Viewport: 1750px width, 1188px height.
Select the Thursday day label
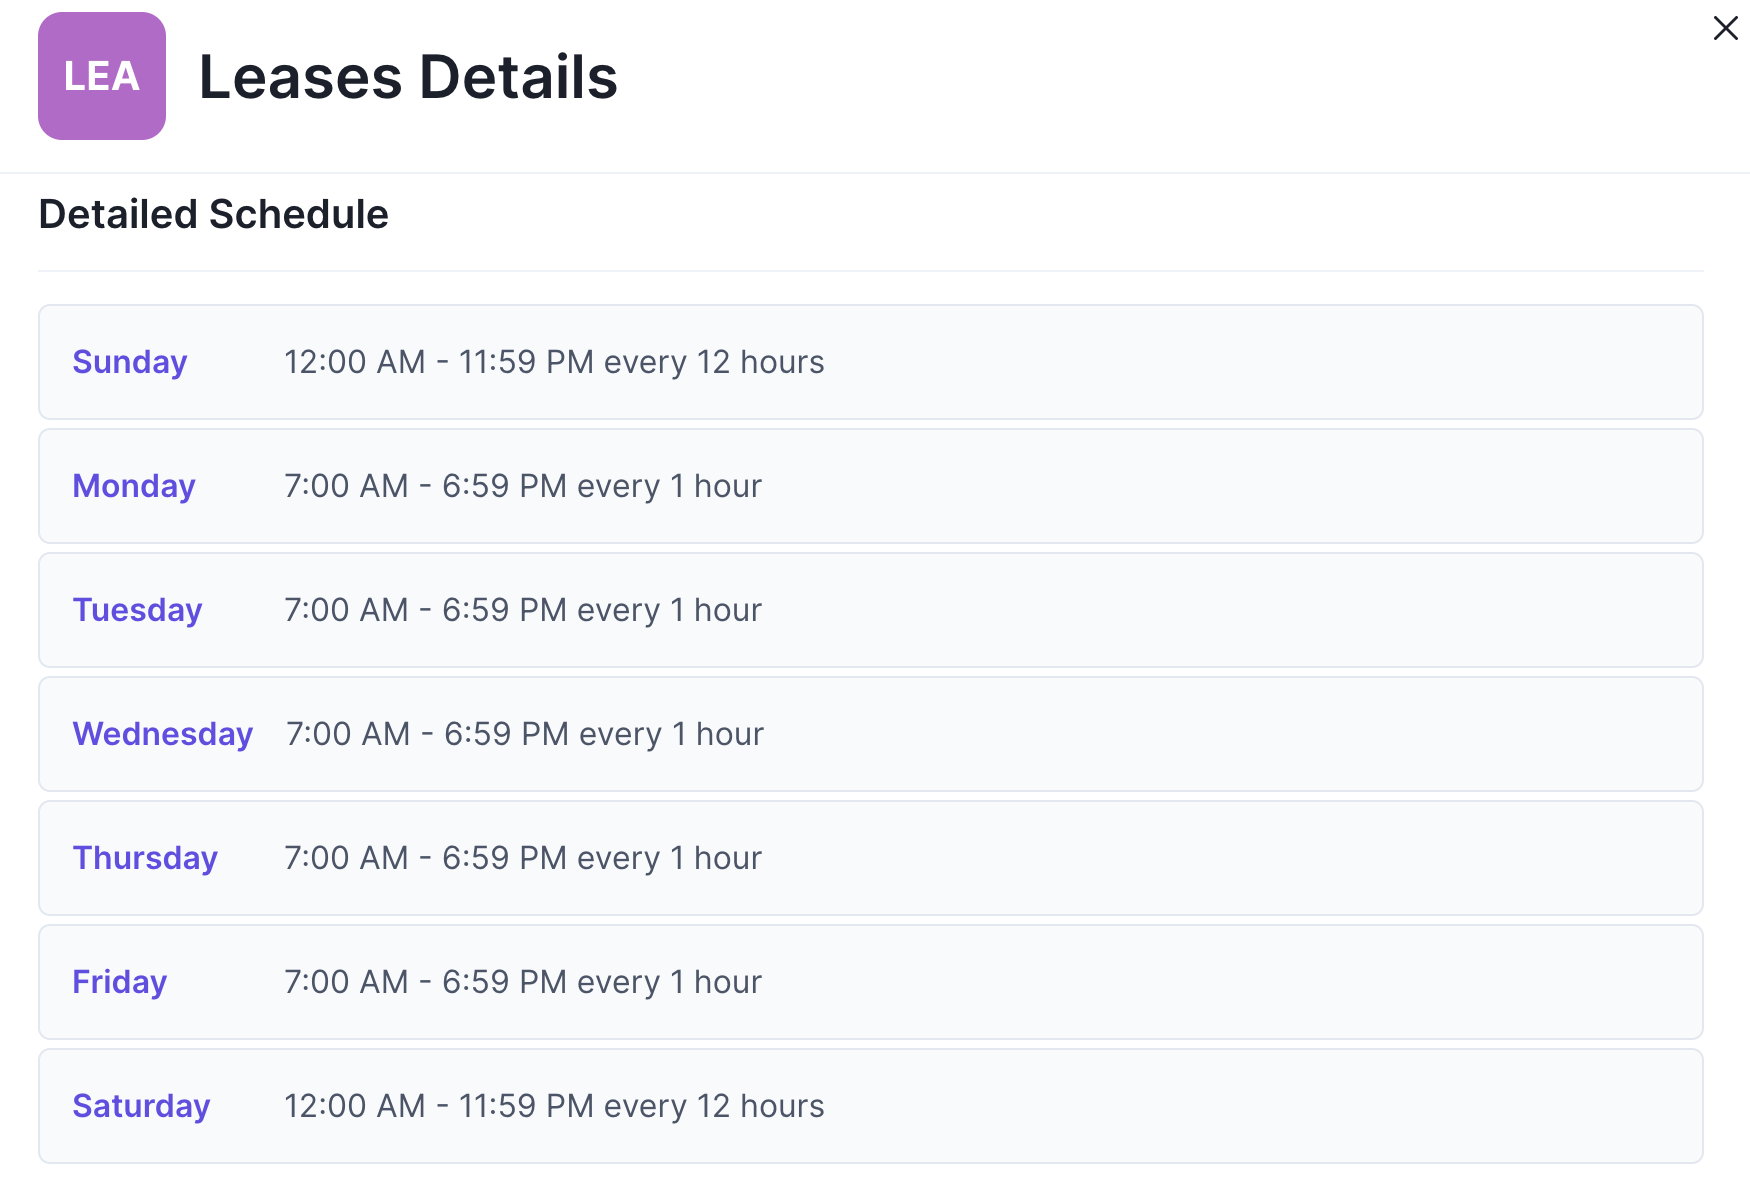pos(145,858)
